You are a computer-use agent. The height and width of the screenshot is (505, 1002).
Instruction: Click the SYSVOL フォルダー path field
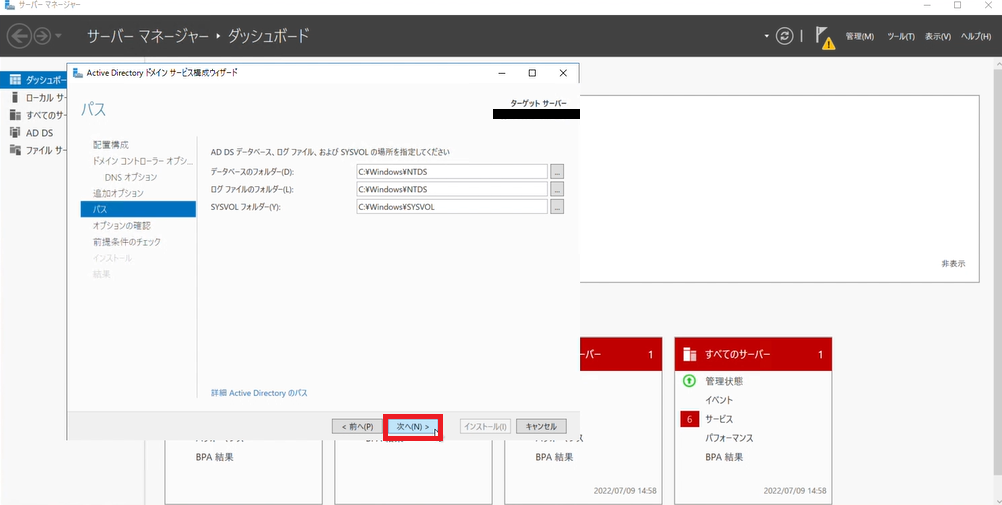(452, 206)
